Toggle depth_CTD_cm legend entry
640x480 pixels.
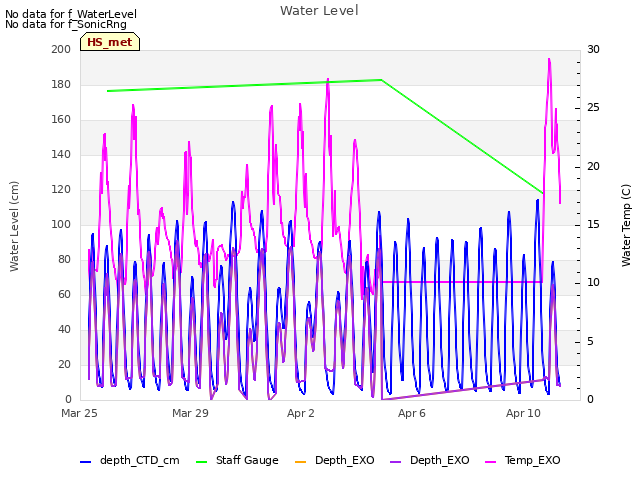(x=129, y=460)
